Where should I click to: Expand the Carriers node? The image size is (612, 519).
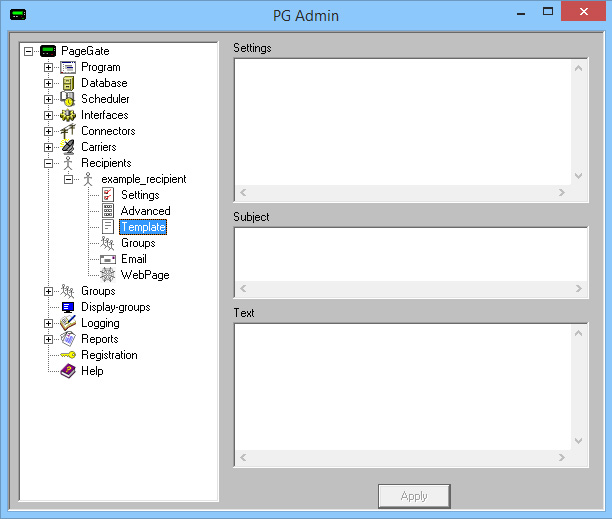coord(48,148)
